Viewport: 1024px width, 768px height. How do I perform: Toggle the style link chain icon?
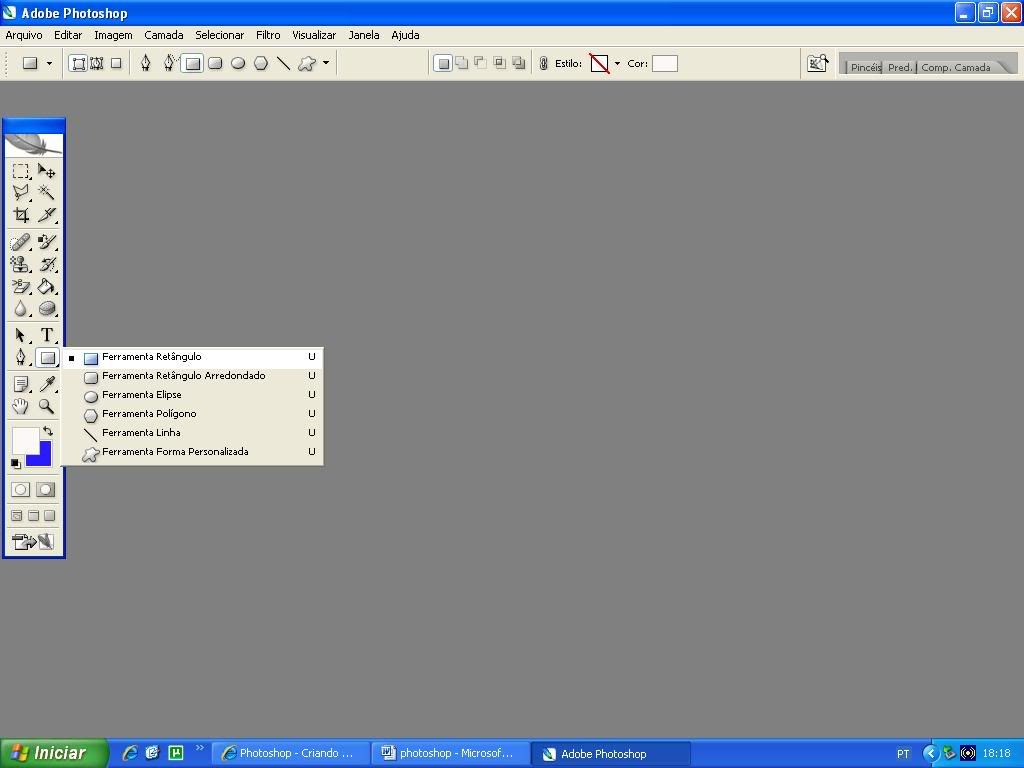[544, 64]
